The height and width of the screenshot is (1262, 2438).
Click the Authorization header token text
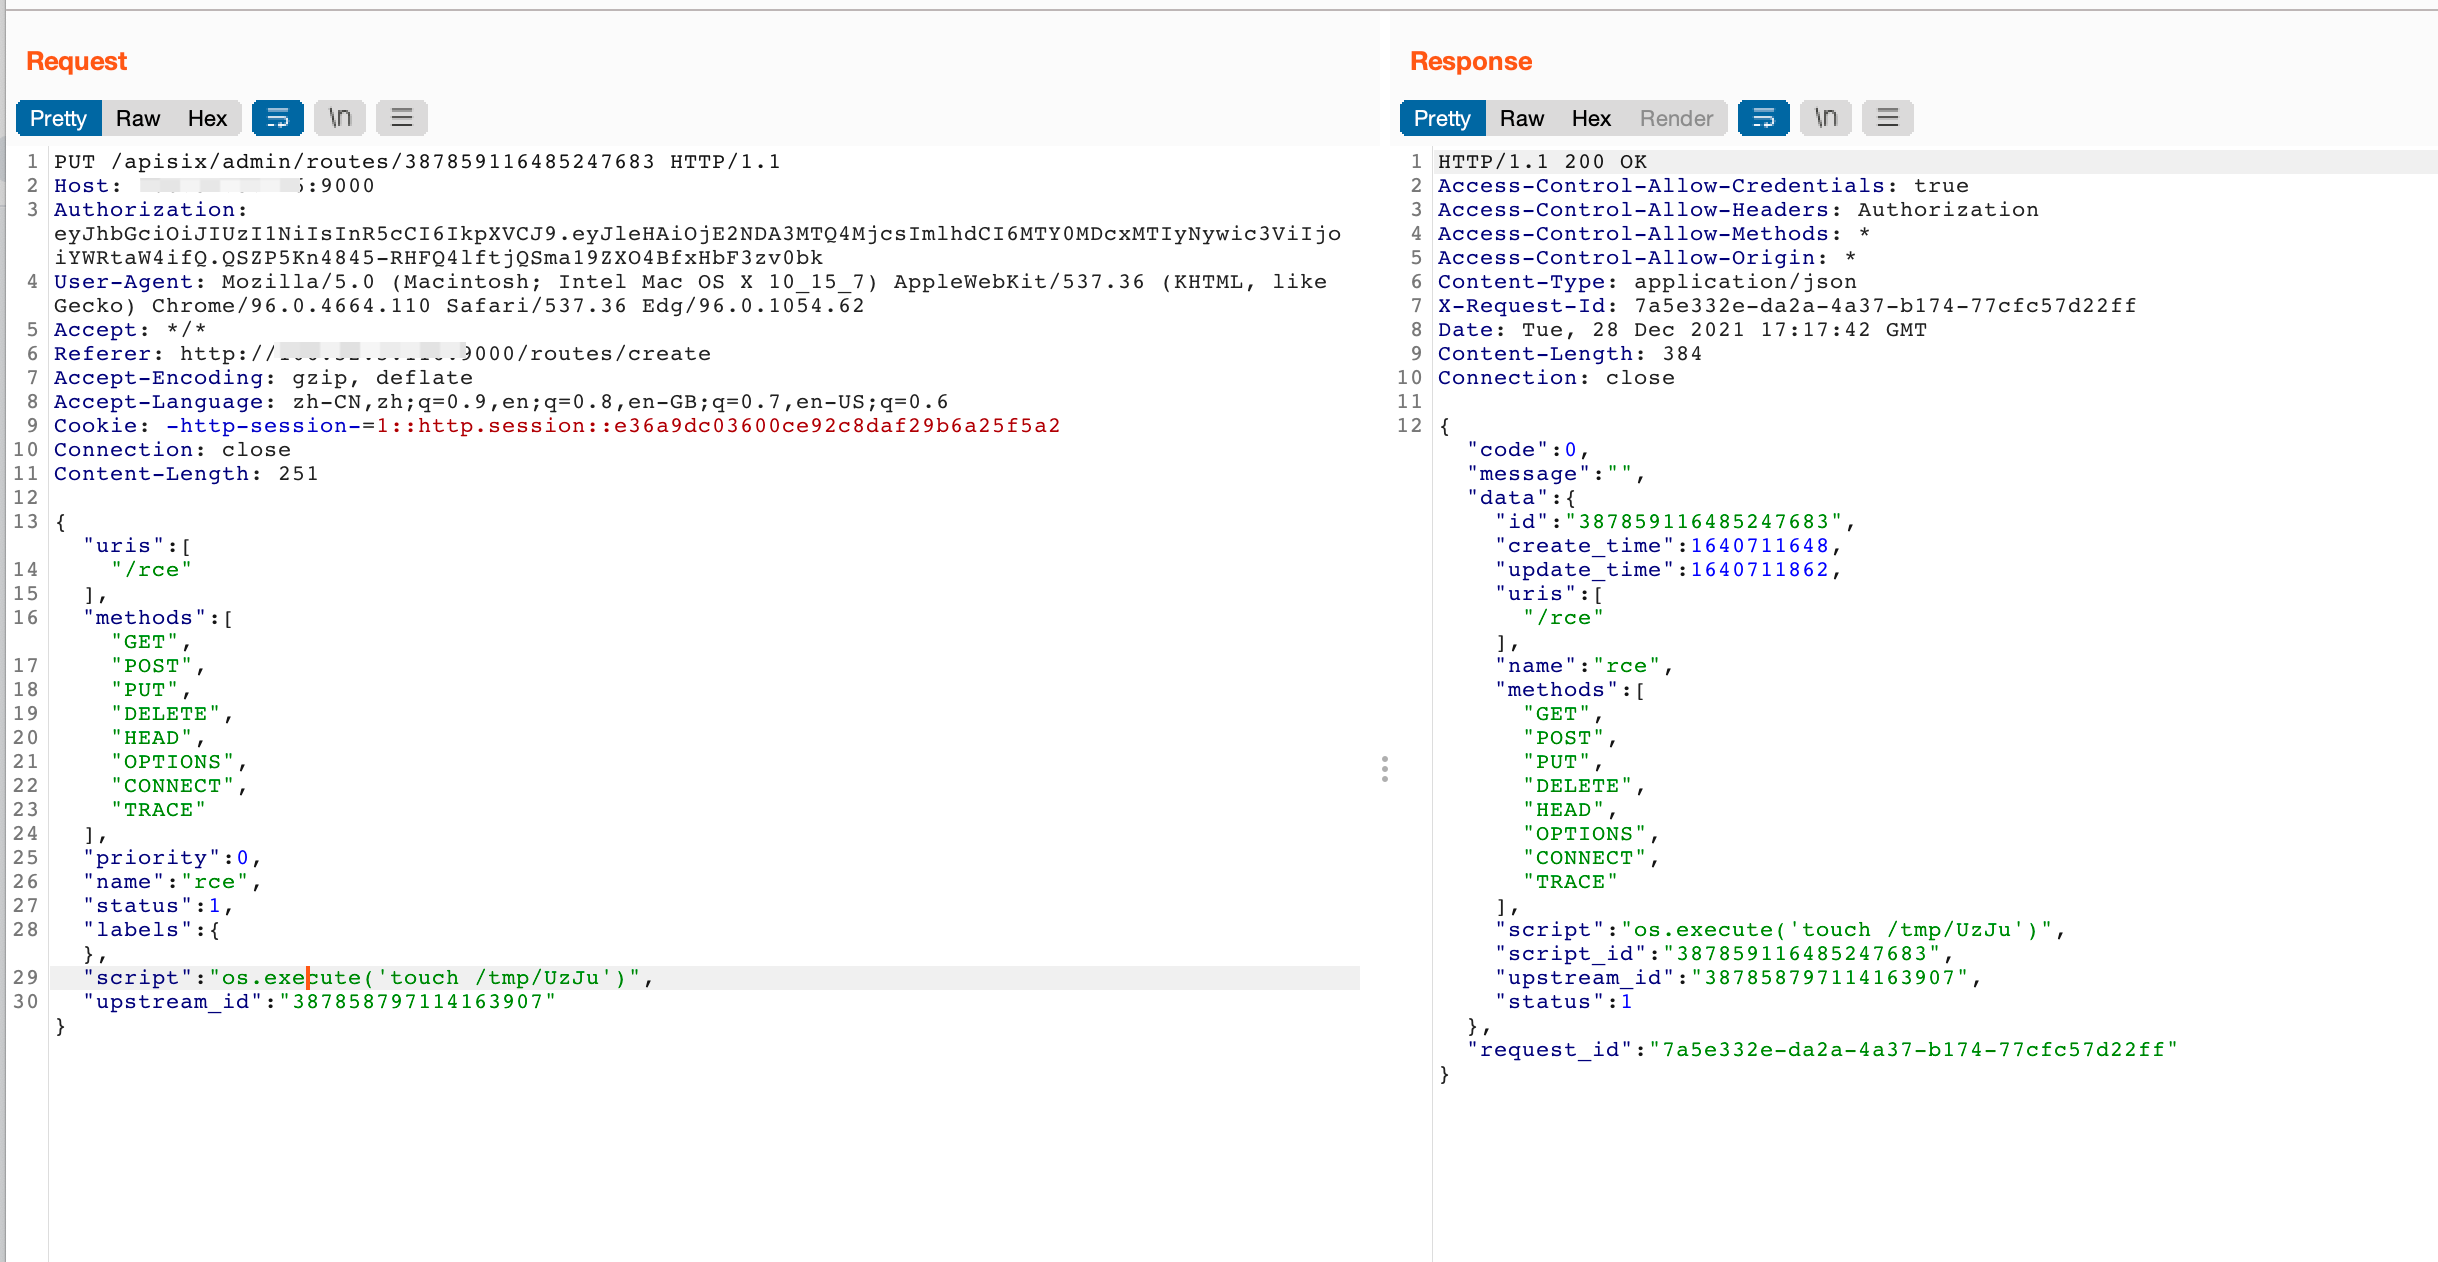pos(696,234)
